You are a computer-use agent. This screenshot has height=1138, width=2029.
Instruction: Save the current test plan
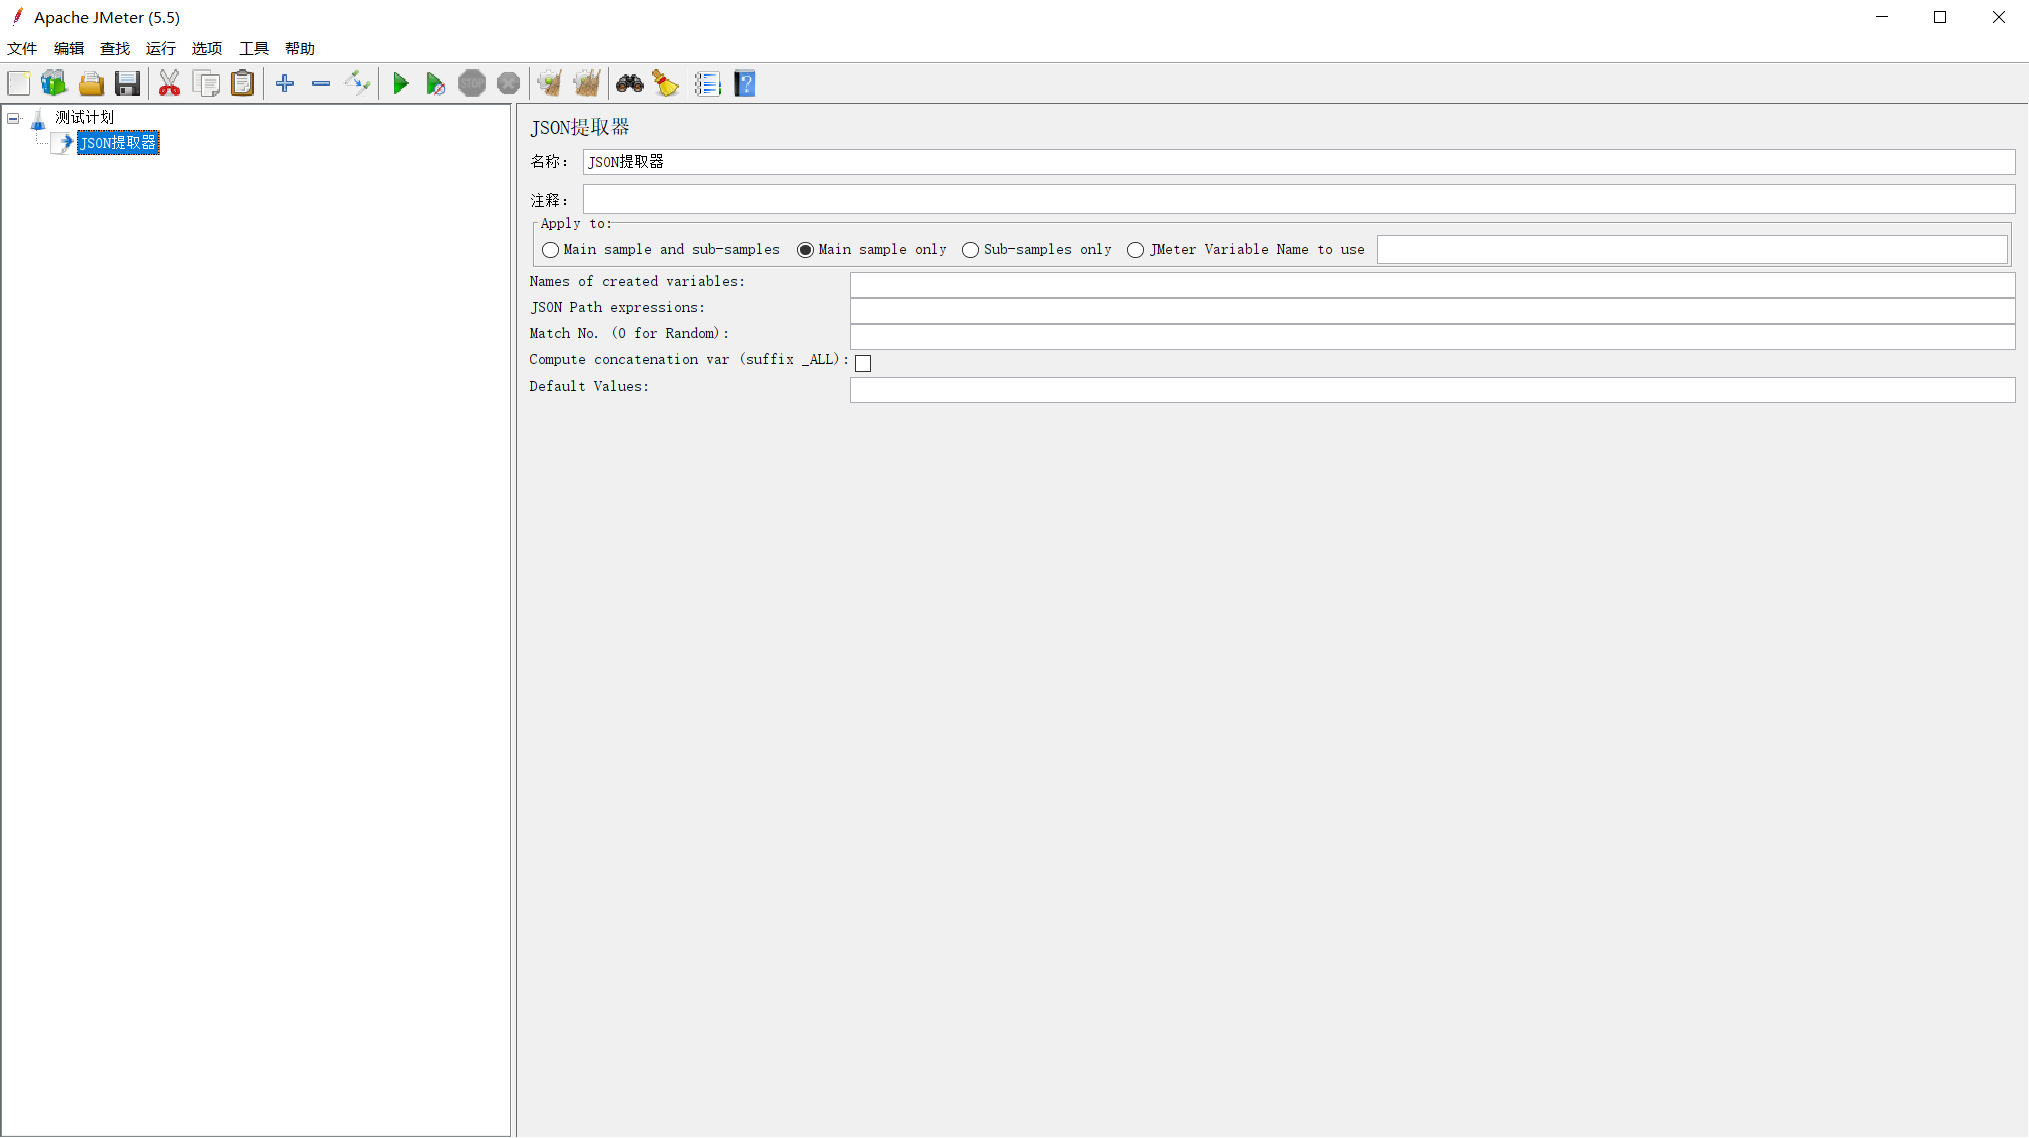127,83
